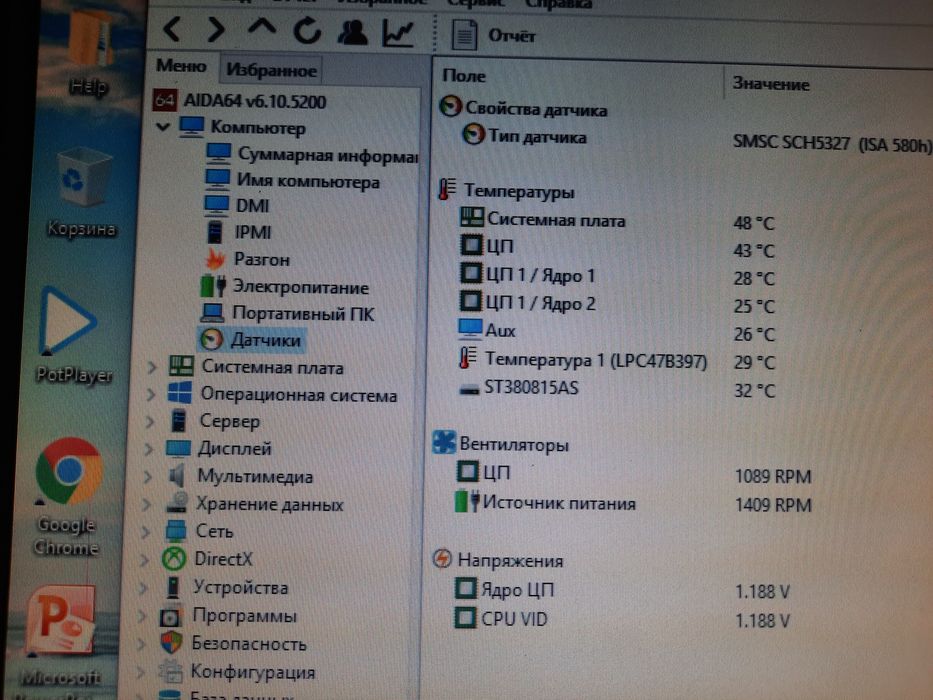Select the CPU VID chip icon
933x700 pixels.
465,617
